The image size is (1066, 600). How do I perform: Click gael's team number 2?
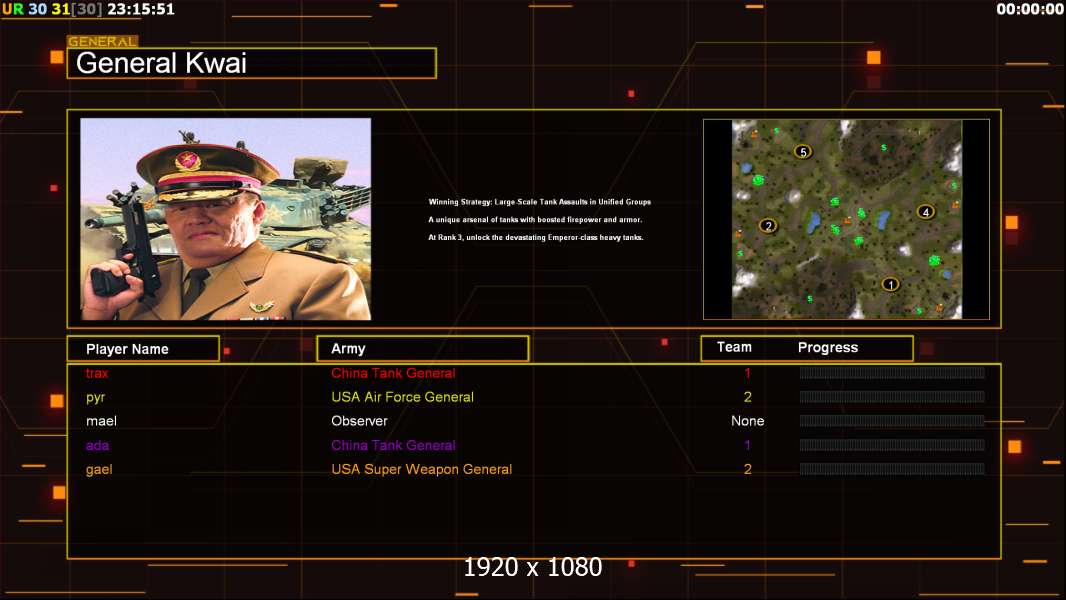tap(747, 469)
